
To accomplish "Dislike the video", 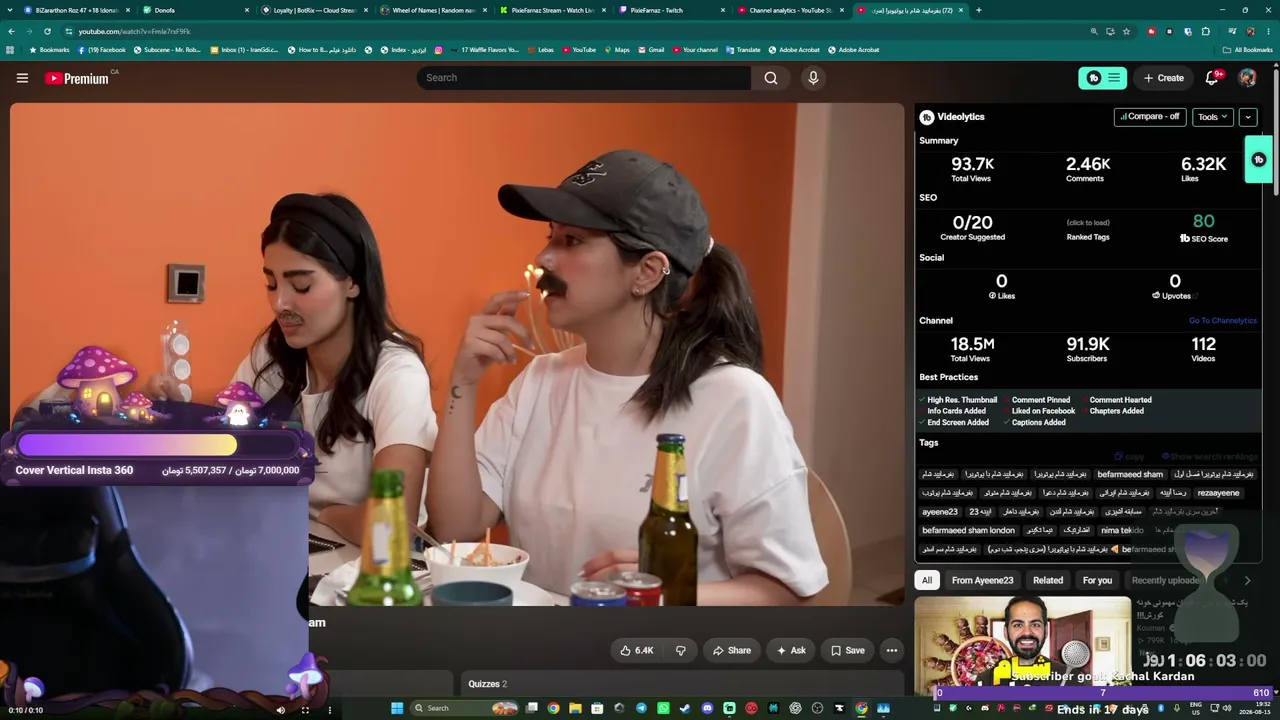I will (681, 650).
